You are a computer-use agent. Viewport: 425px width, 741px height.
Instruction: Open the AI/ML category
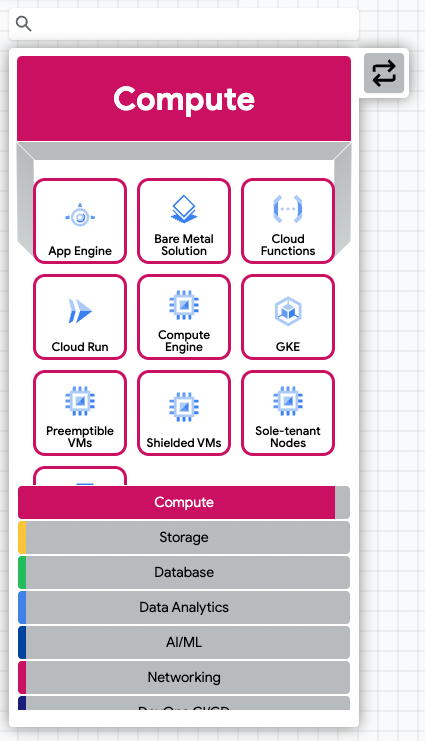184,642
